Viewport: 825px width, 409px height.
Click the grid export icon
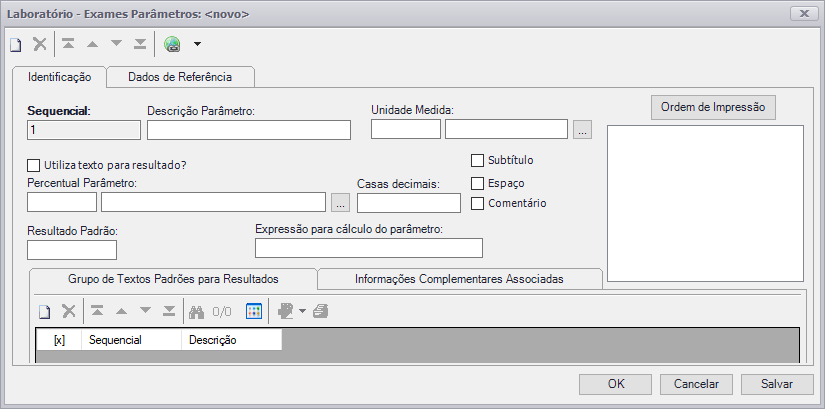[x=286, y=311]
